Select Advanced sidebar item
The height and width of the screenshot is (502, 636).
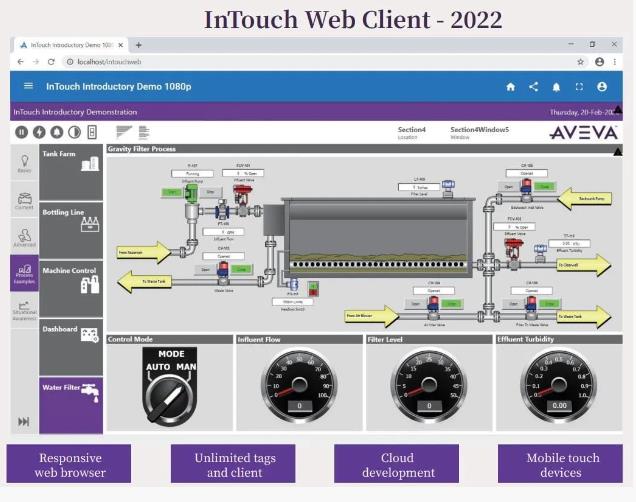(24, 237)
